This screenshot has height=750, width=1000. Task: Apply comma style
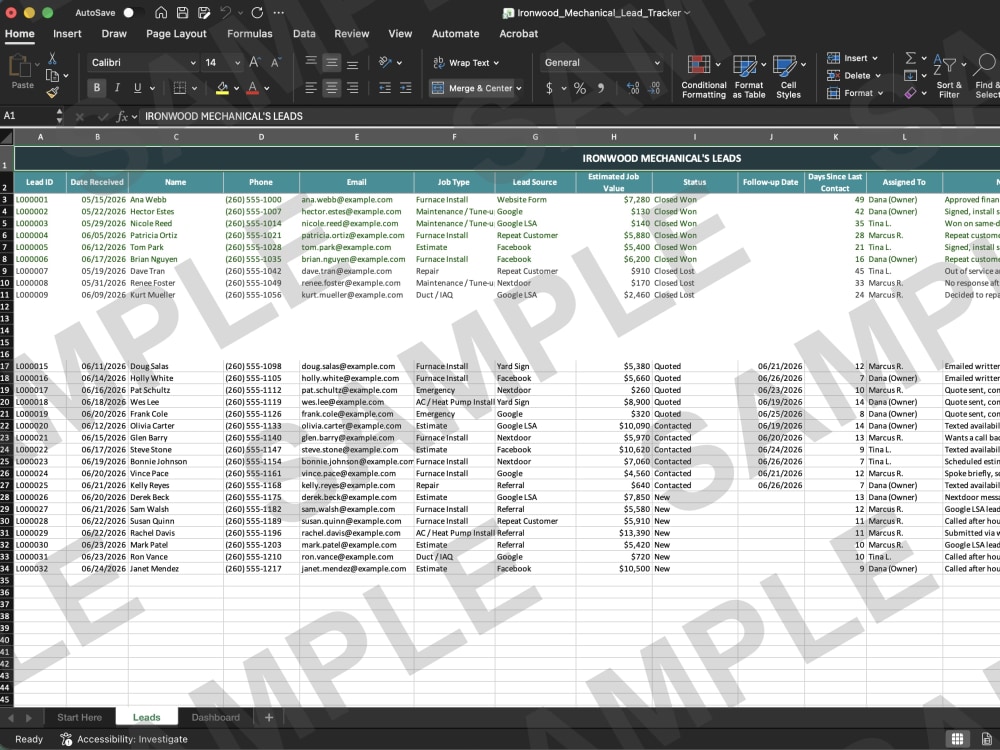pyautogui.click(x=601, y=88)
